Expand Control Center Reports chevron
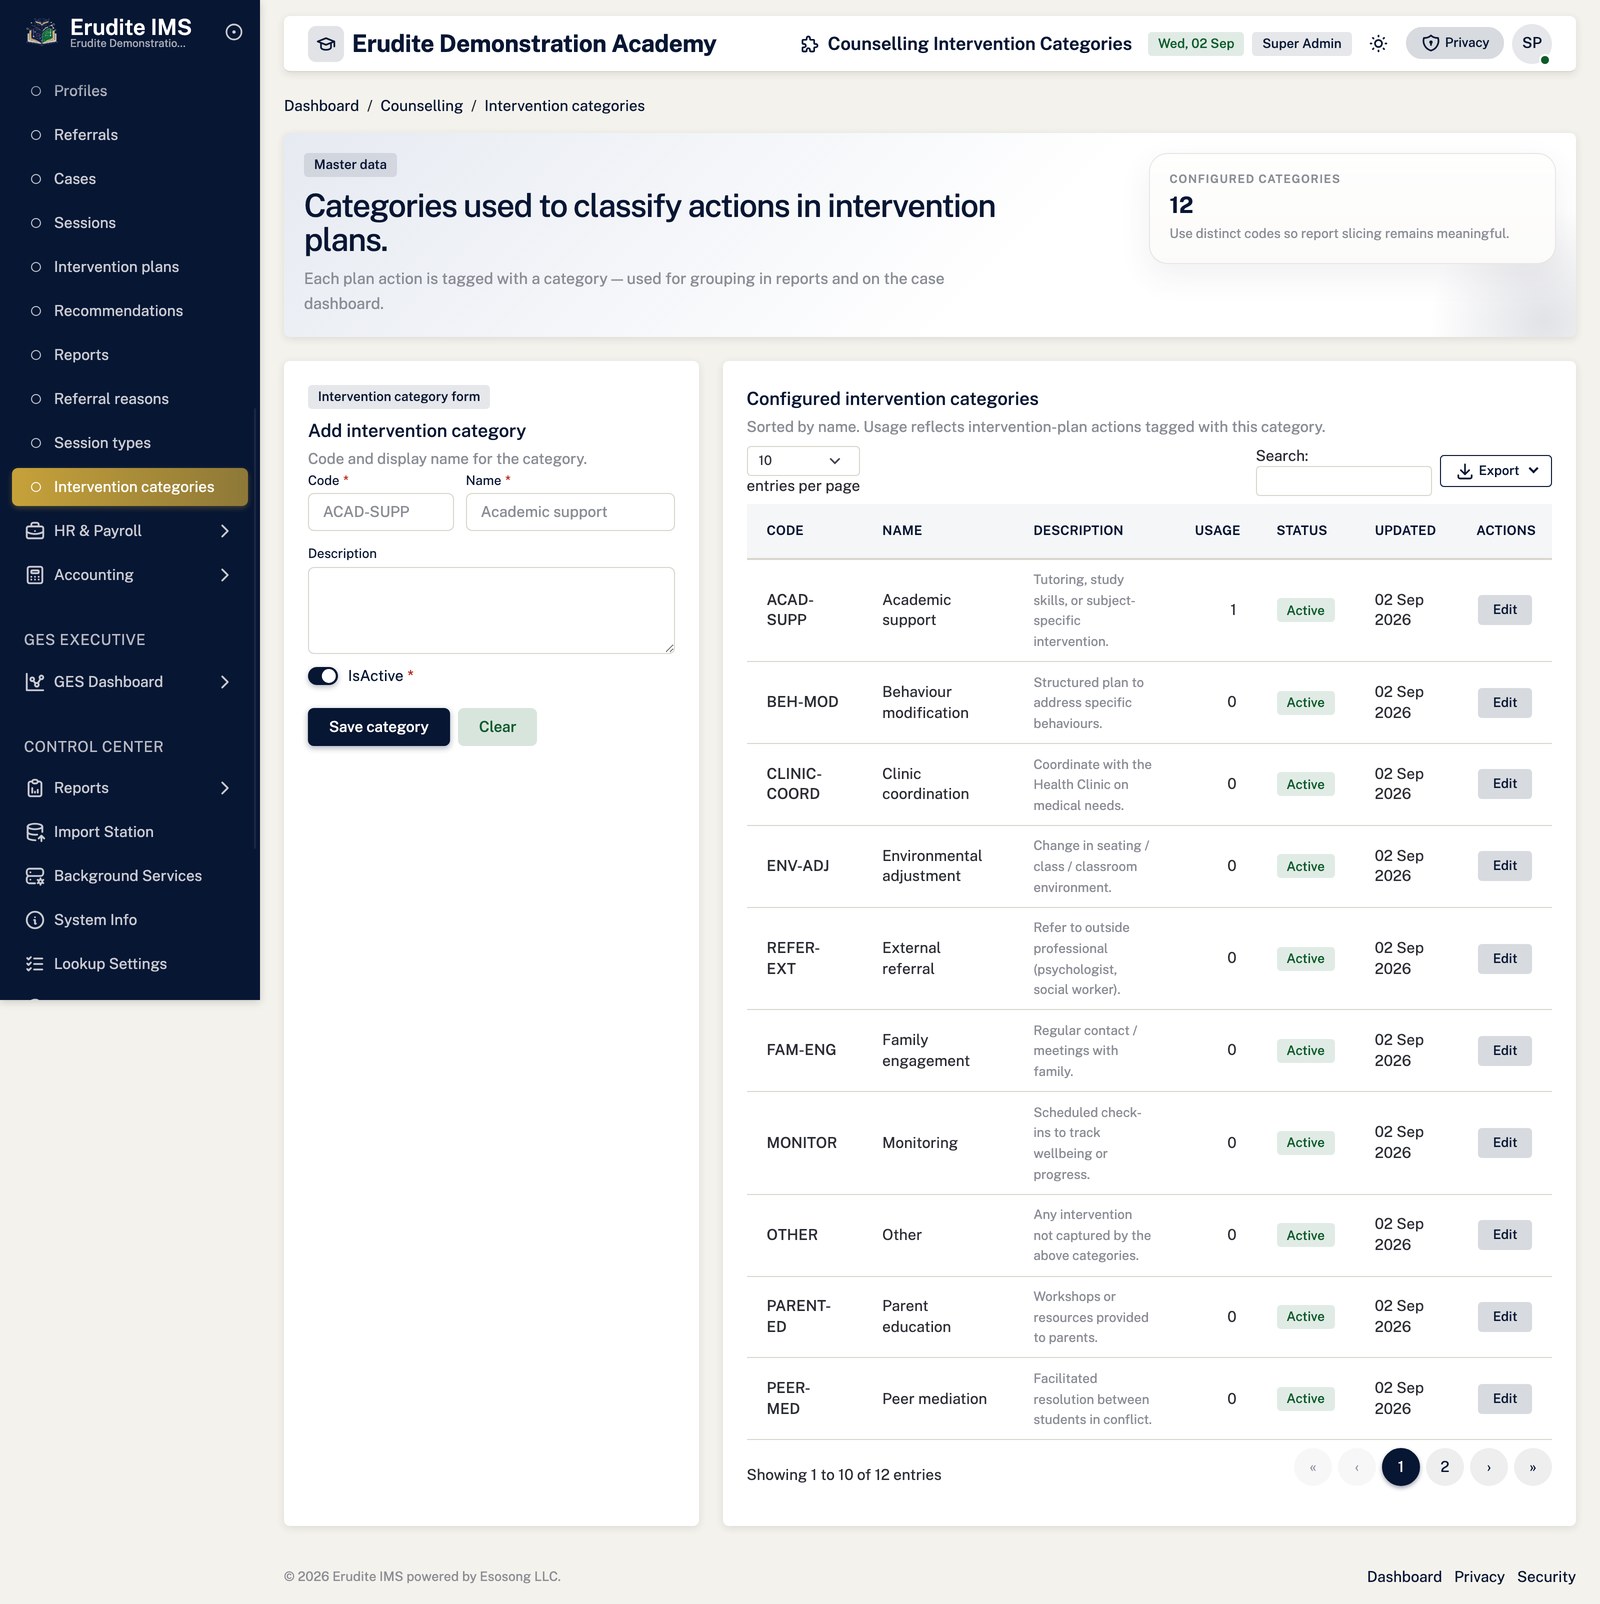Viewport: 1600px width, 1604px height. pos(225,788)
